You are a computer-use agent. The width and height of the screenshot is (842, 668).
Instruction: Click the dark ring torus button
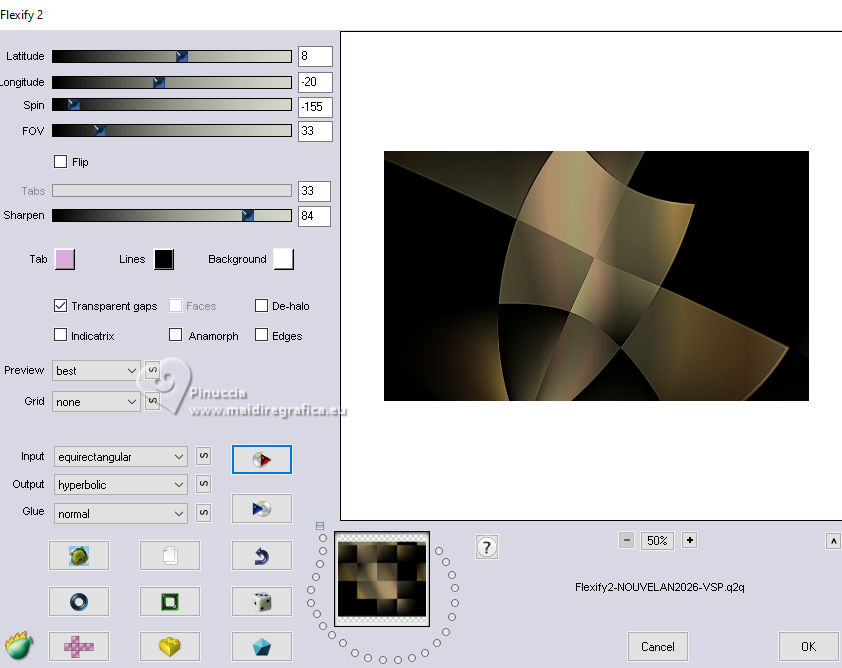pyautogui.click(x=78, y=601)
